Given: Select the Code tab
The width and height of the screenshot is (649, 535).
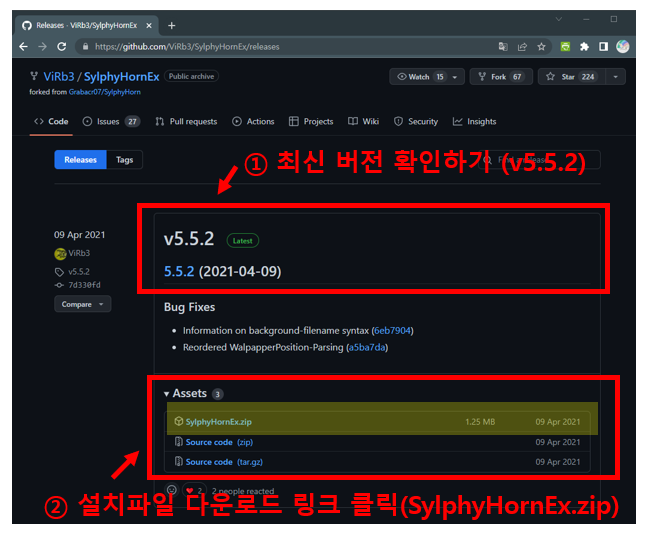Looking at the screenshot, I should coord(51,122).
